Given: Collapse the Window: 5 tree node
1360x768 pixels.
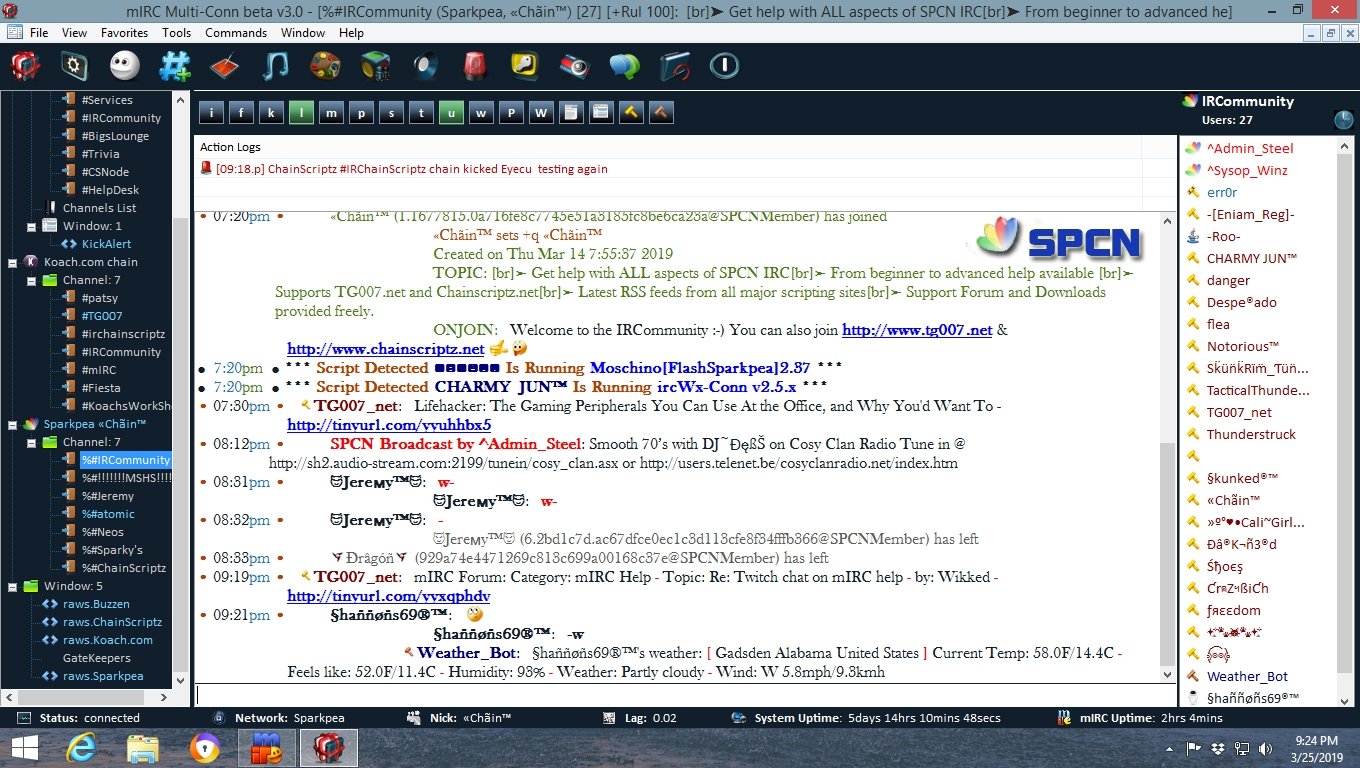Looking at the screenshot, I should coord(11,586).
